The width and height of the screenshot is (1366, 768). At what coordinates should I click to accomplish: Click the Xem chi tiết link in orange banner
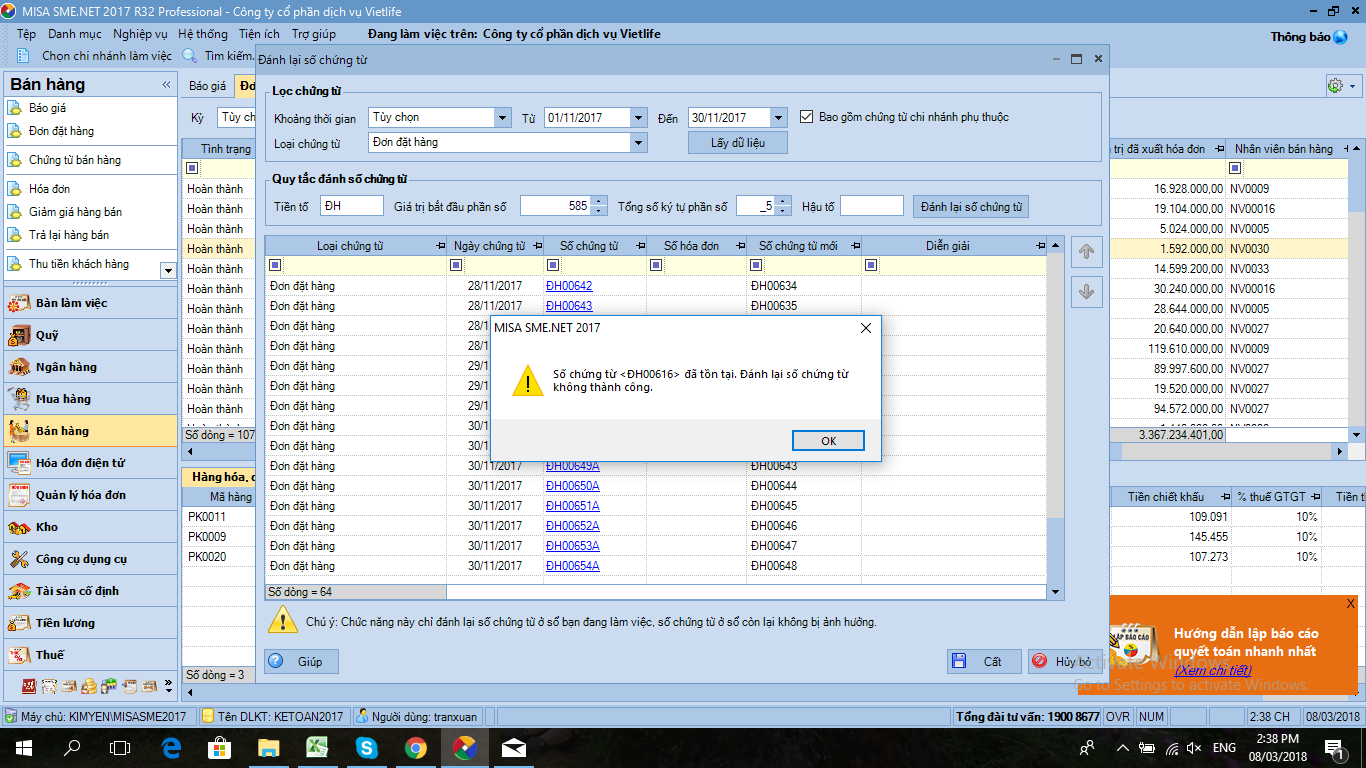1212,671
